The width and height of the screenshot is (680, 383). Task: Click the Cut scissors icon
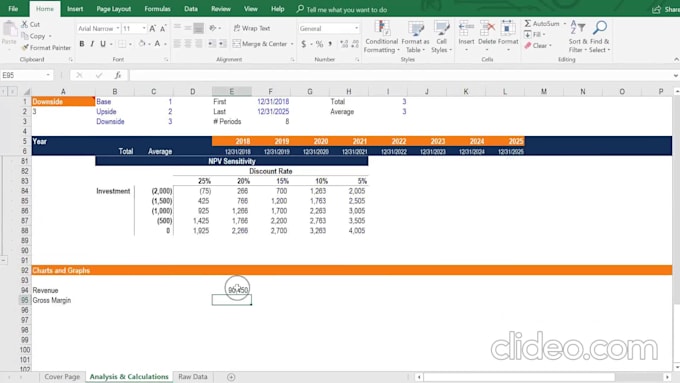coord(25,24)
